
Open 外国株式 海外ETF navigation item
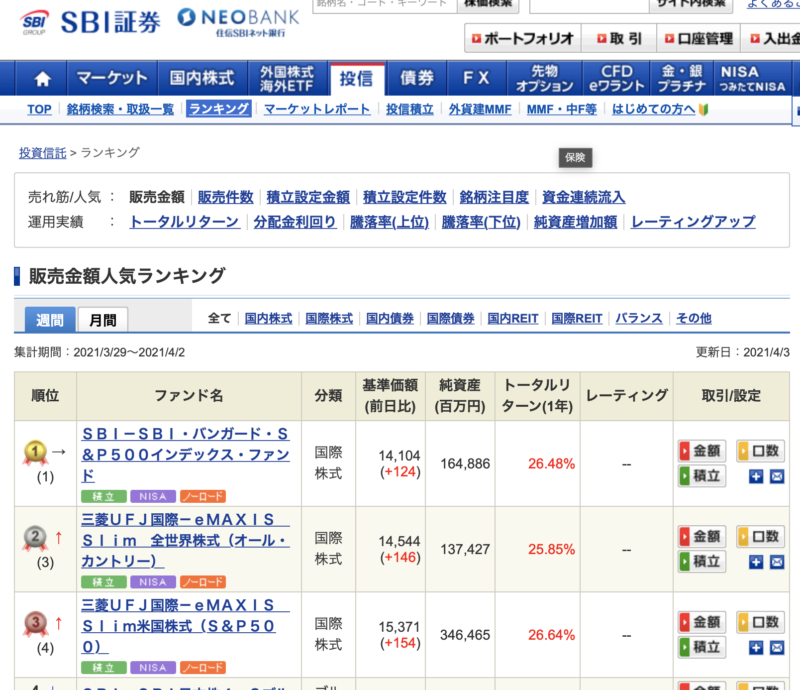287,79
